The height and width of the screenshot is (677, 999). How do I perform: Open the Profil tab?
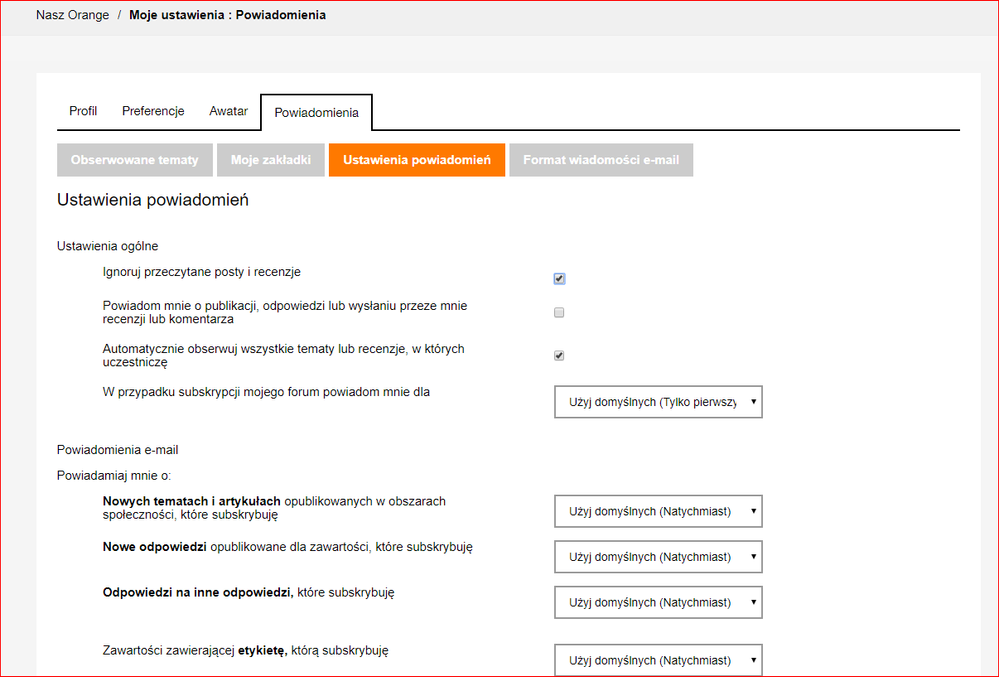point(83,111)
